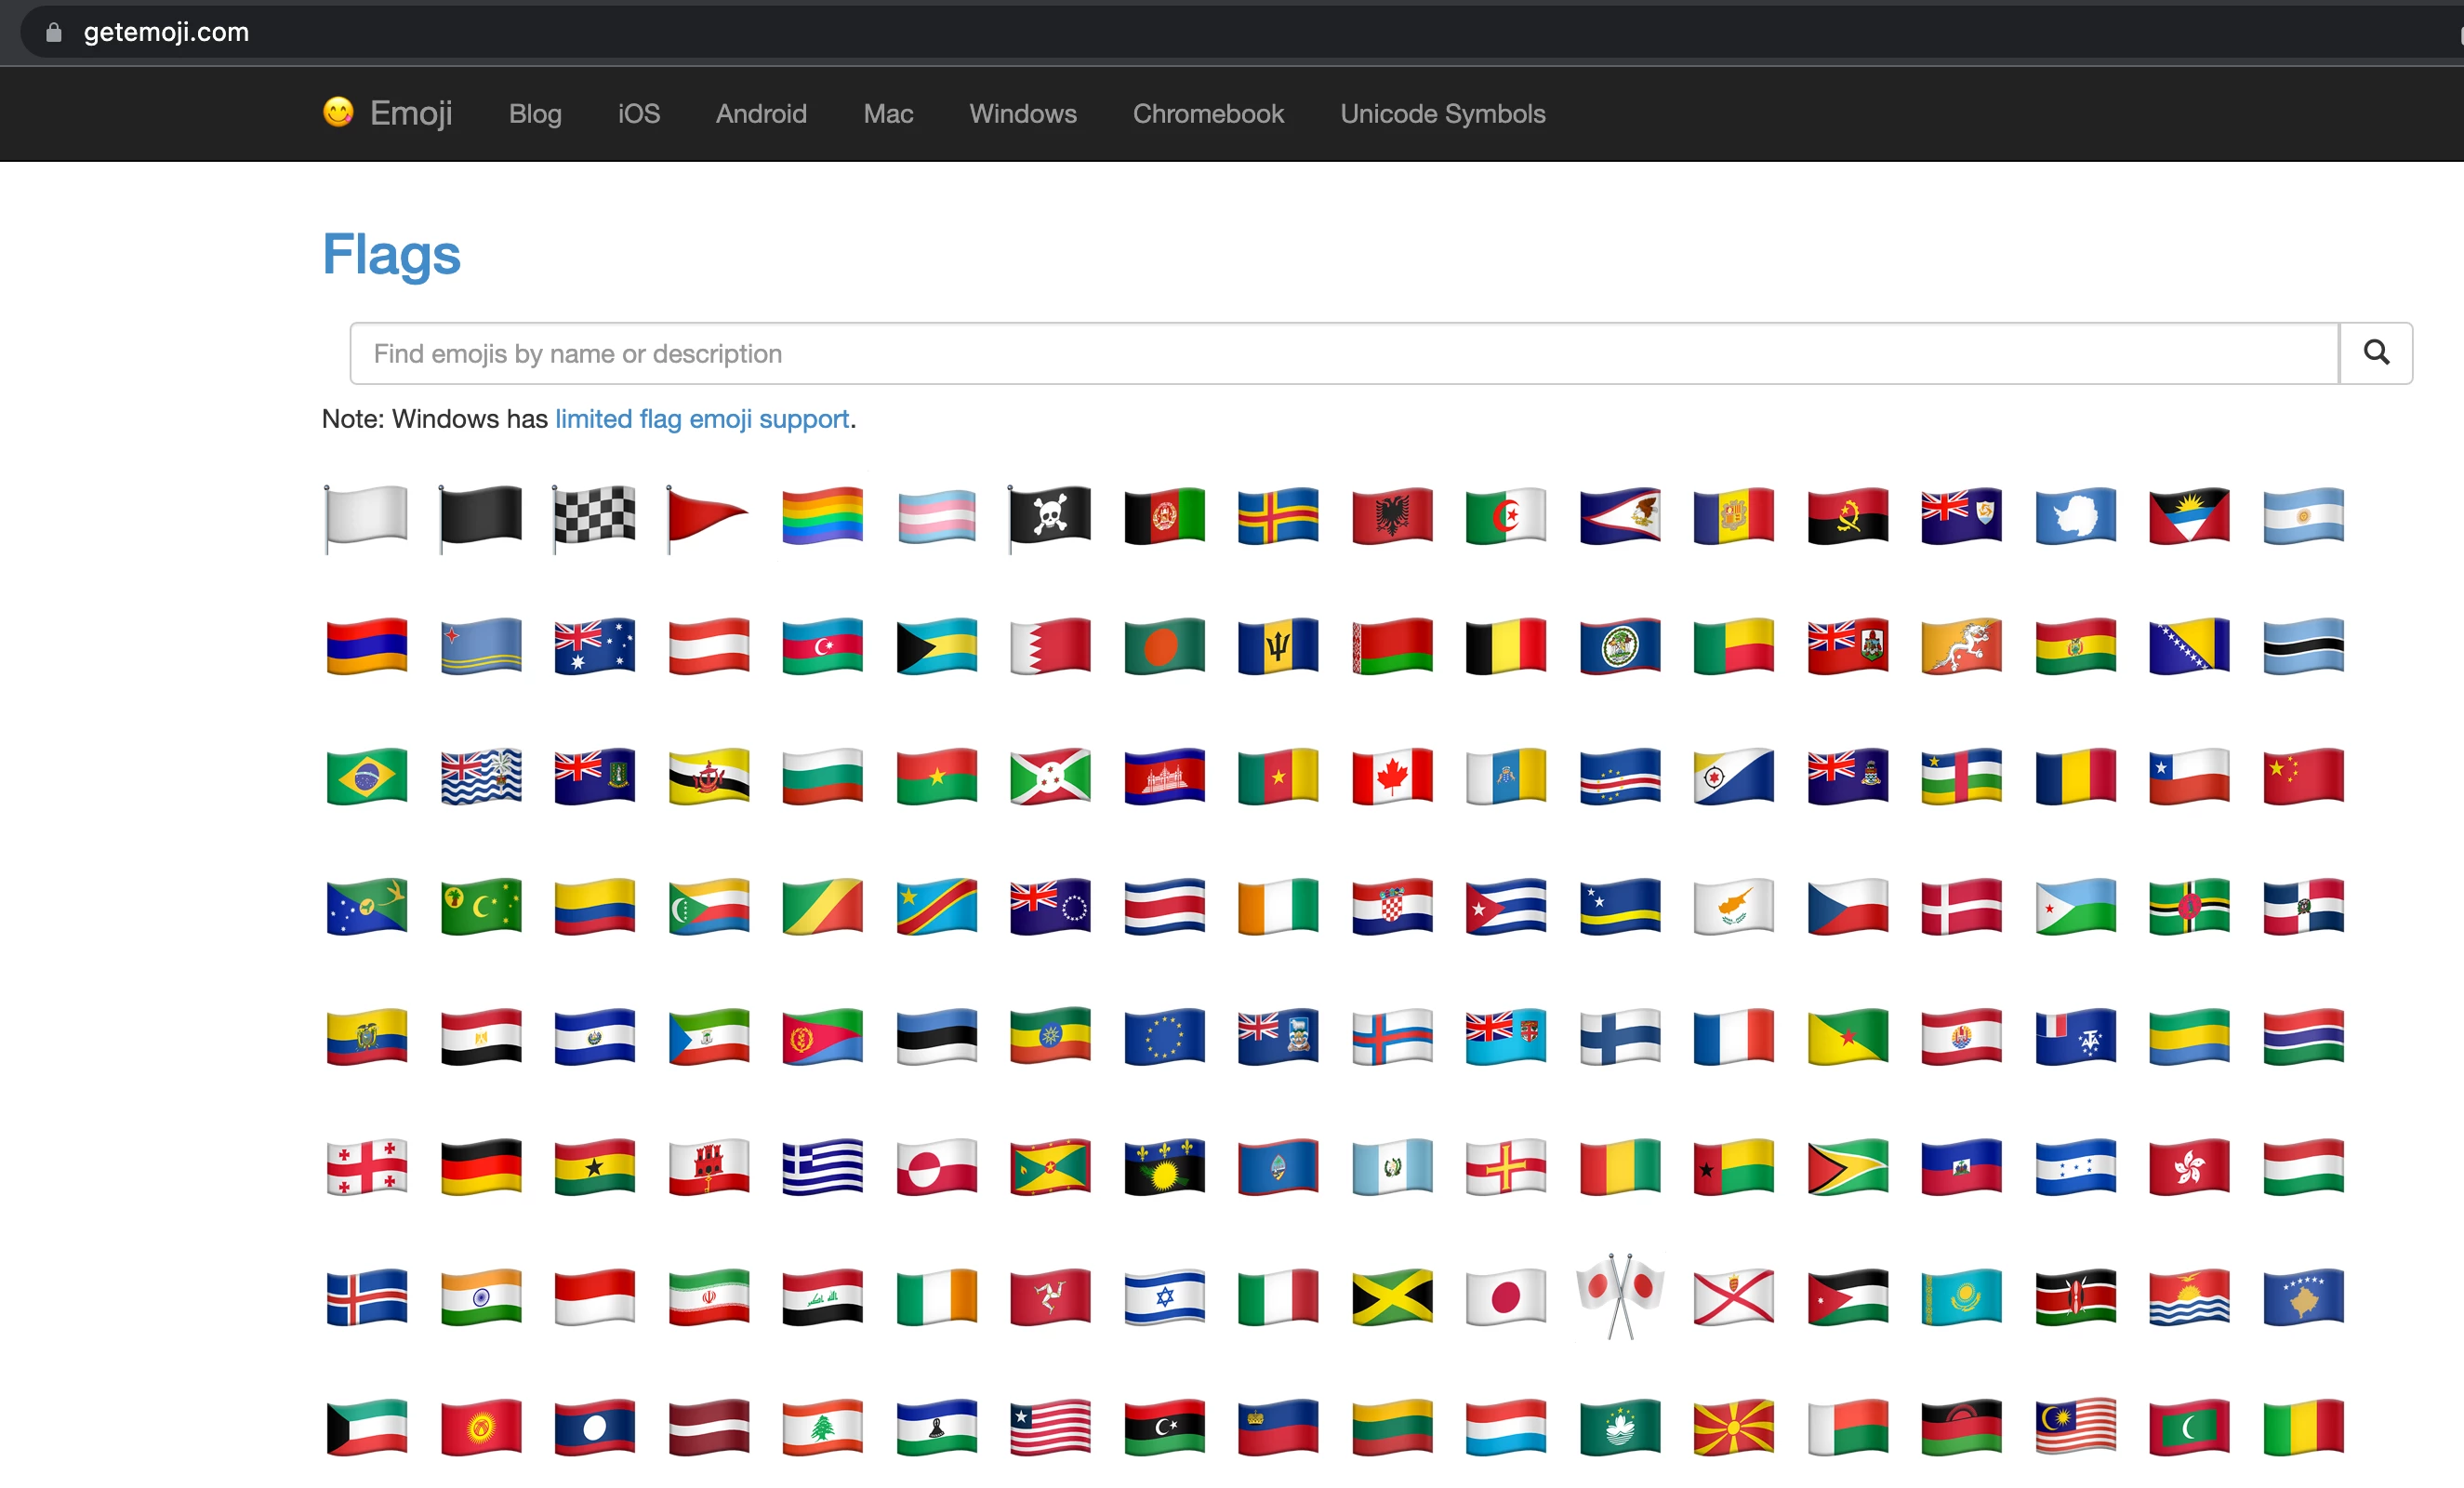
Task: Select the Iceland flag emoji
Action: coord(366,1296)
